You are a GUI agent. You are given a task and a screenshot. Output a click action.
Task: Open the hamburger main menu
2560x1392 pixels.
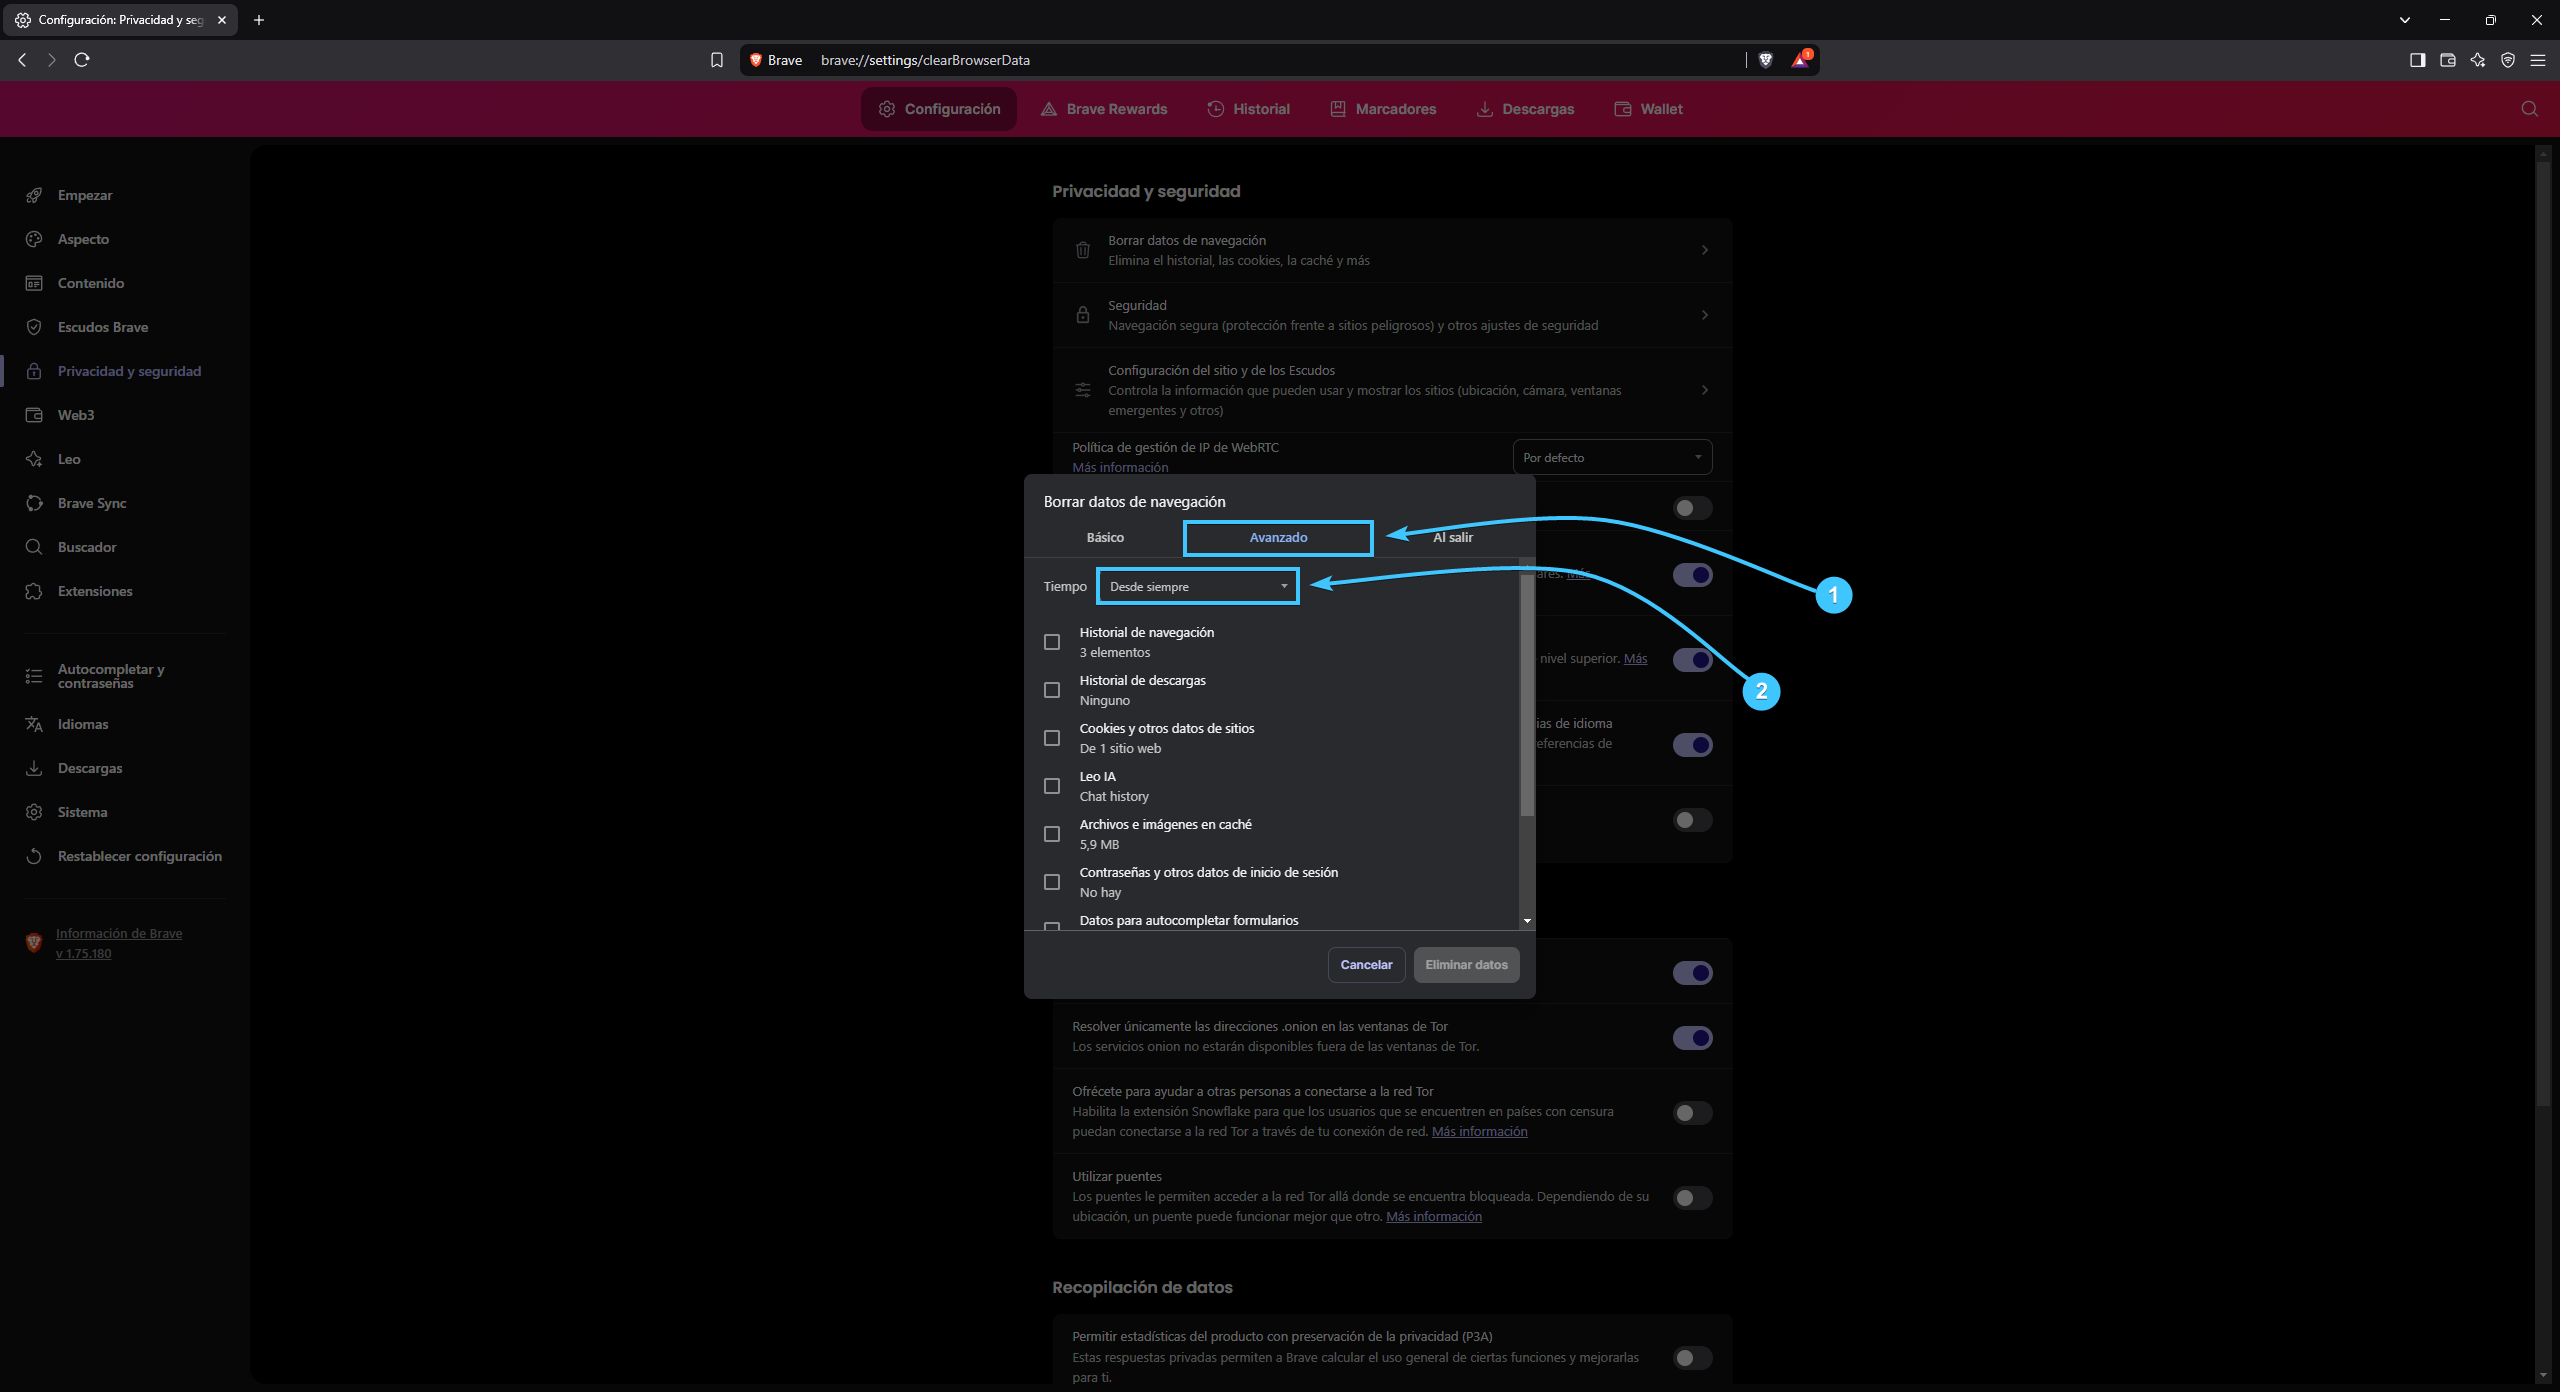coord(2537,60)
